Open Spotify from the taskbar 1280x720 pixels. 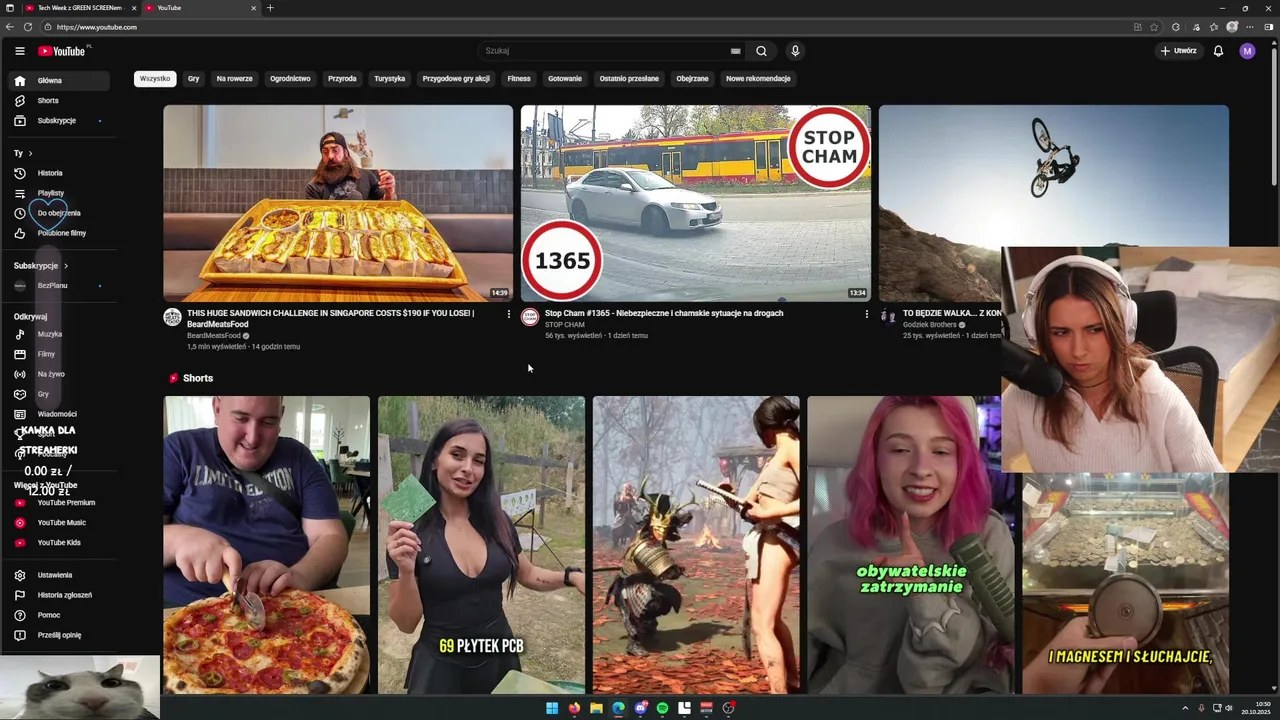click(662, 708)
